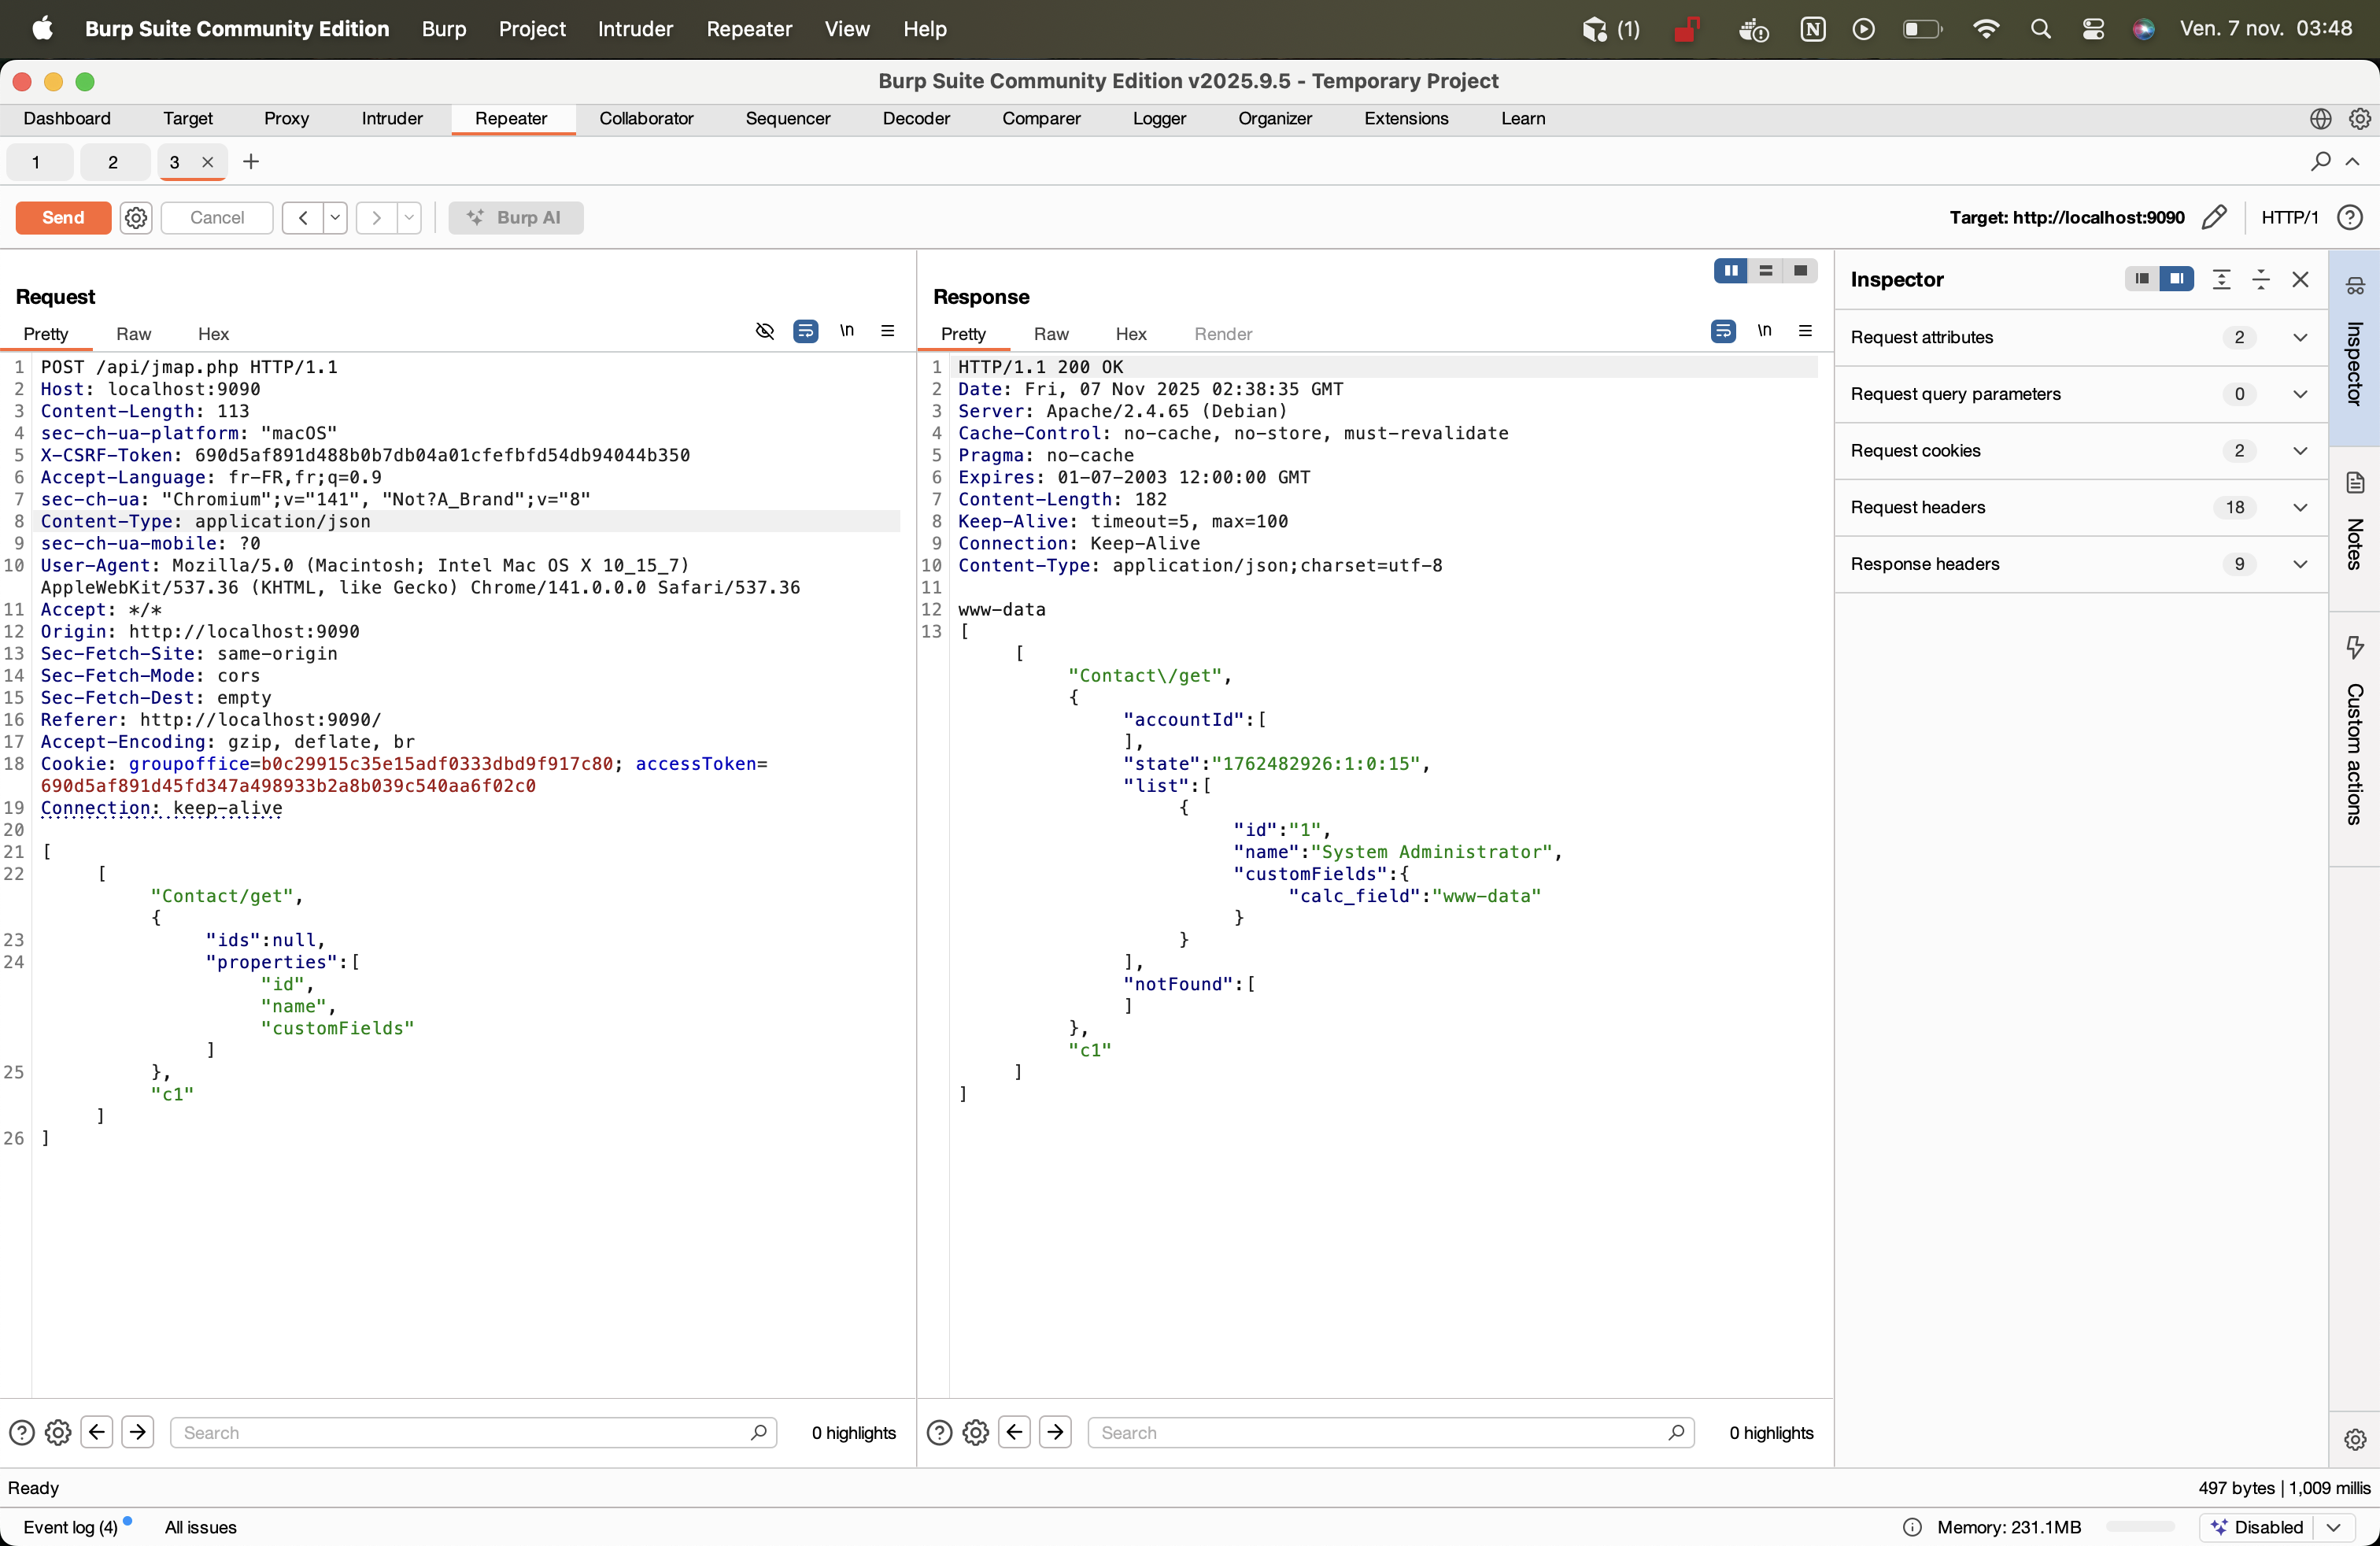
Task: Click the Send button
Action: [63, 218]
